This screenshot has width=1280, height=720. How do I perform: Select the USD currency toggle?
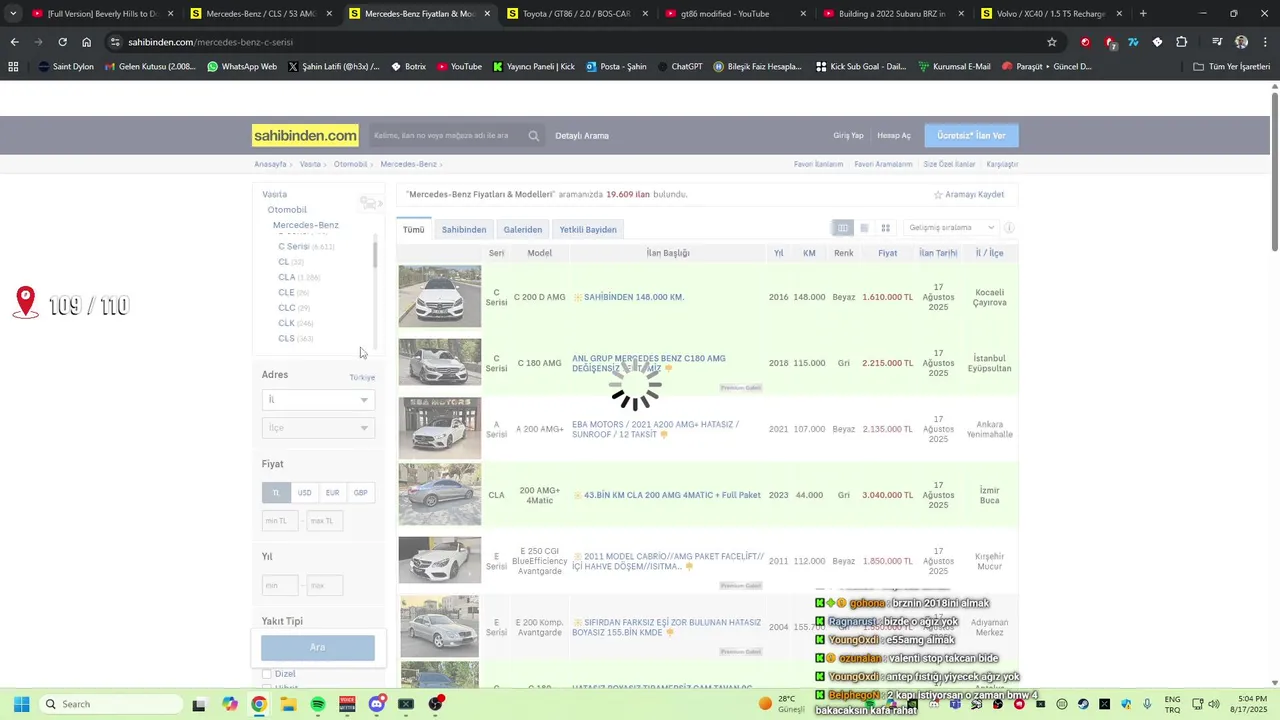304,493
